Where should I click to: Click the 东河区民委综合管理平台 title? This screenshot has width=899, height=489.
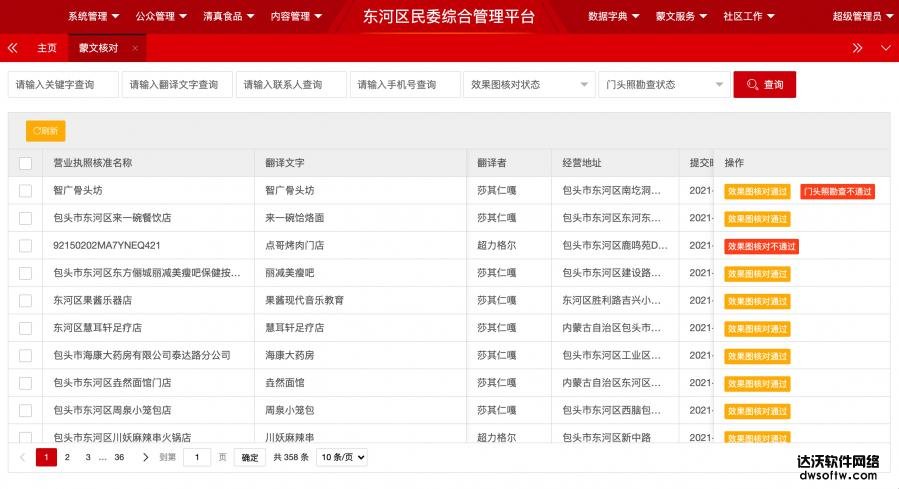pyautogui.click(x=449, y=16)
